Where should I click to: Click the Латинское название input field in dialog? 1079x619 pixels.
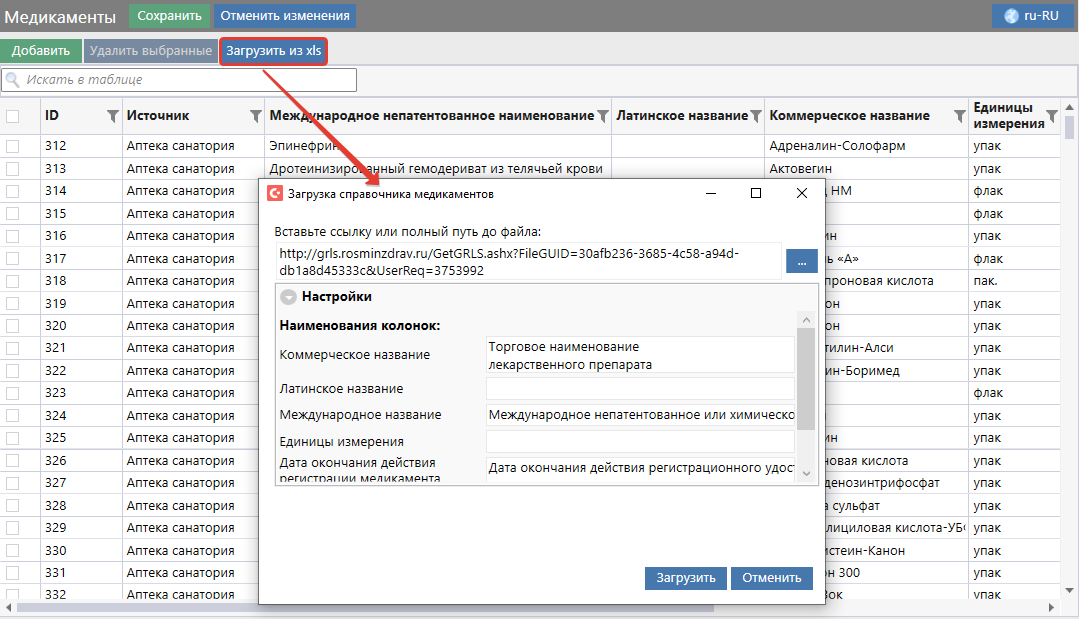tap(639, 388)
